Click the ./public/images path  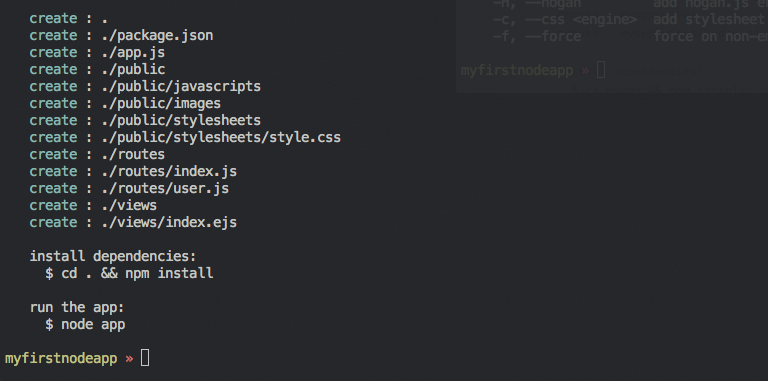[161, 103]
